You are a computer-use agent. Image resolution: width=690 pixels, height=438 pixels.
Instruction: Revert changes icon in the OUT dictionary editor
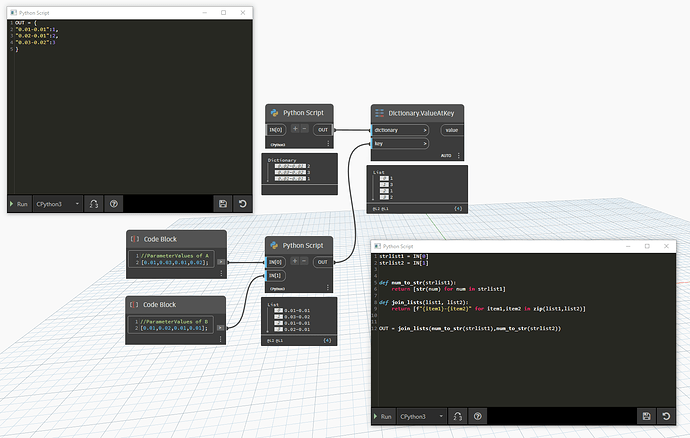point(242,204)
